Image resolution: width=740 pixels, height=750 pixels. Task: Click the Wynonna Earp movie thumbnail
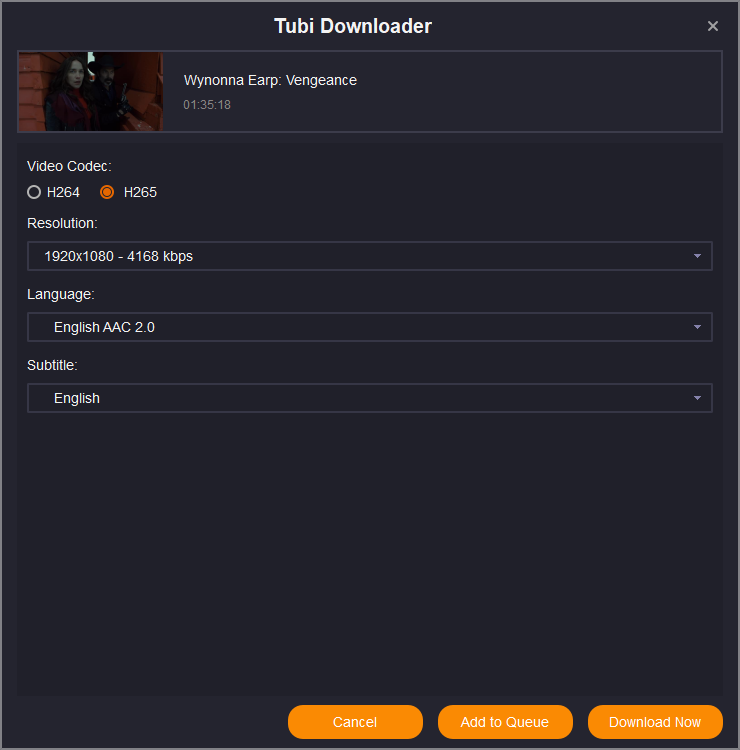tap(91, 91)
